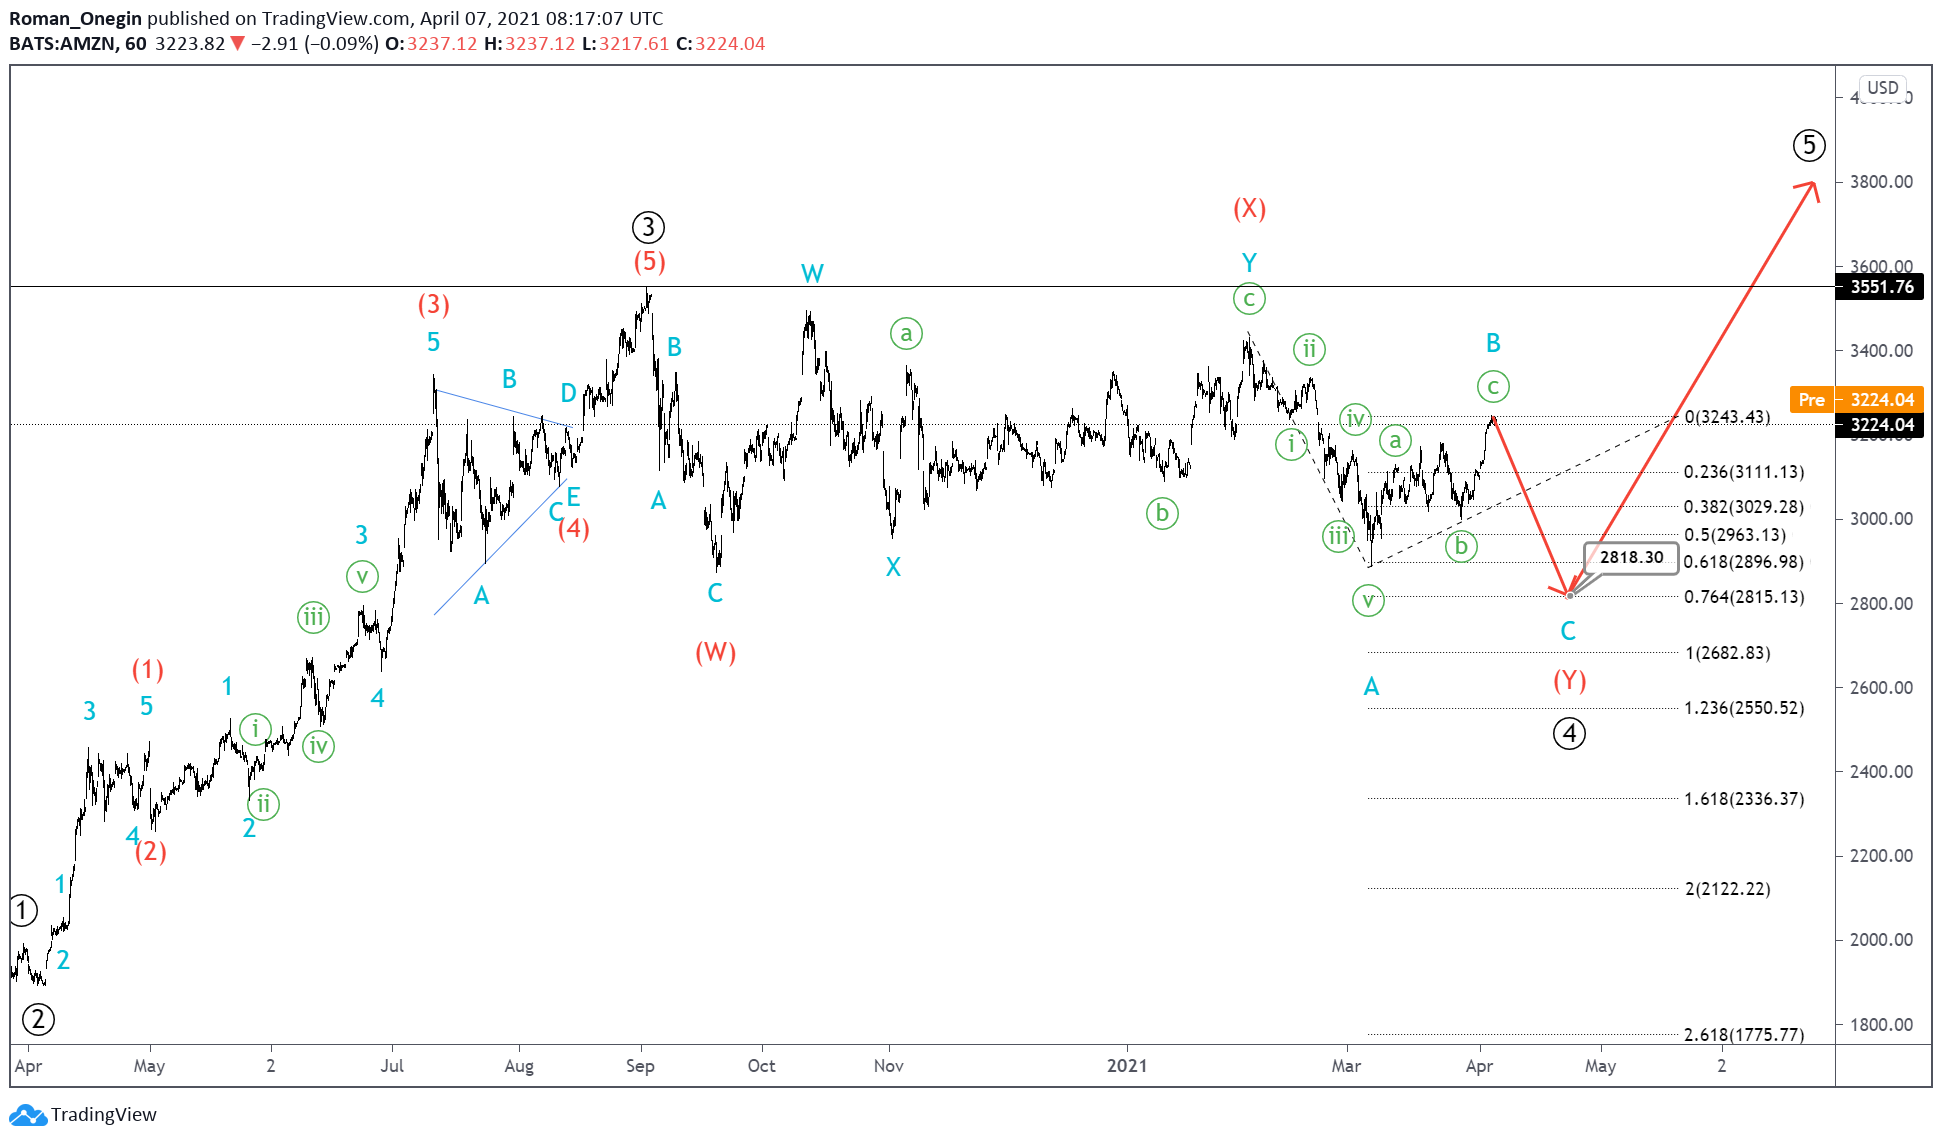Click the TradingView cloud logo icon
1942x1142 pixels.
pyautogui.click(x=27, y=1114)
